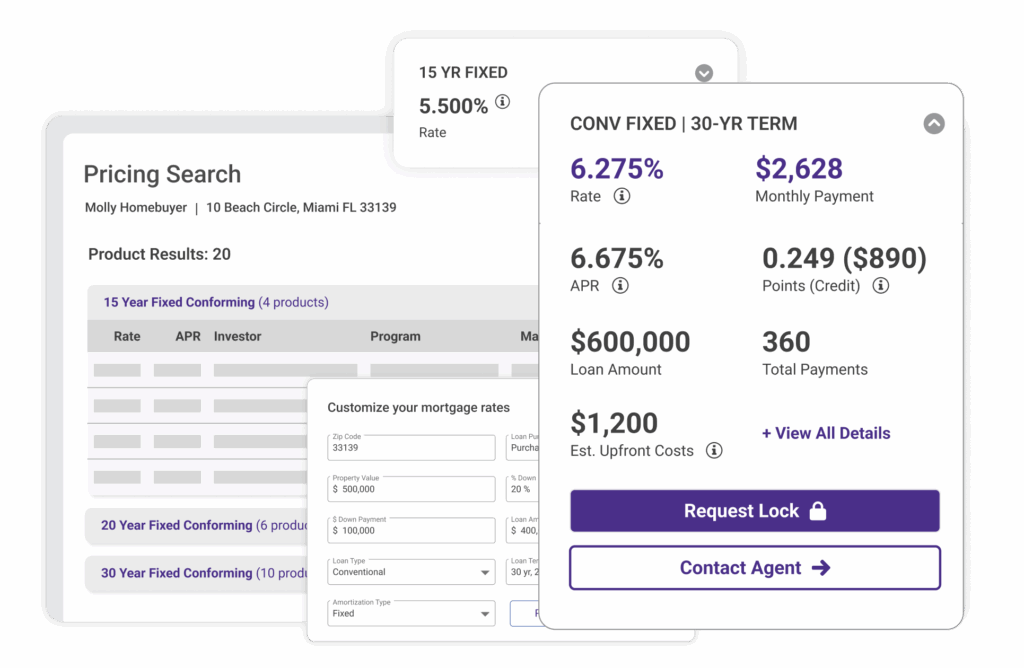
Task: Click the $2,628 Monthly Payment value
Action: (799, 169)
